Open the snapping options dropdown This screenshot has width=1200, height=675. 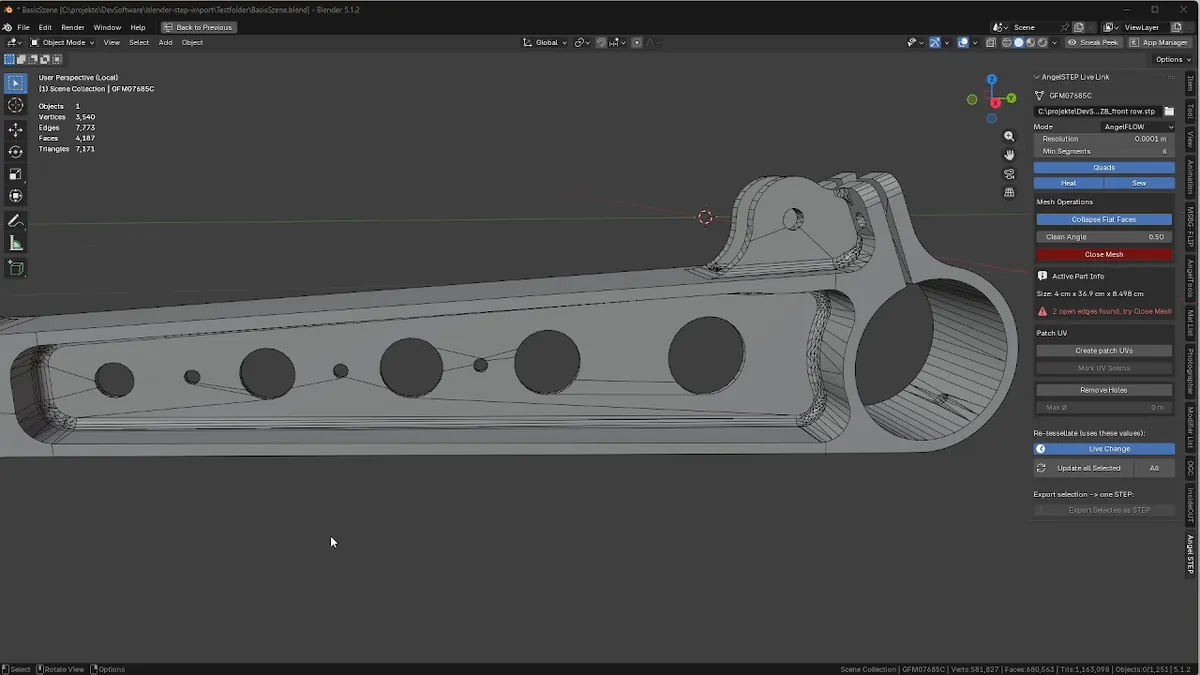coord(618,43)
